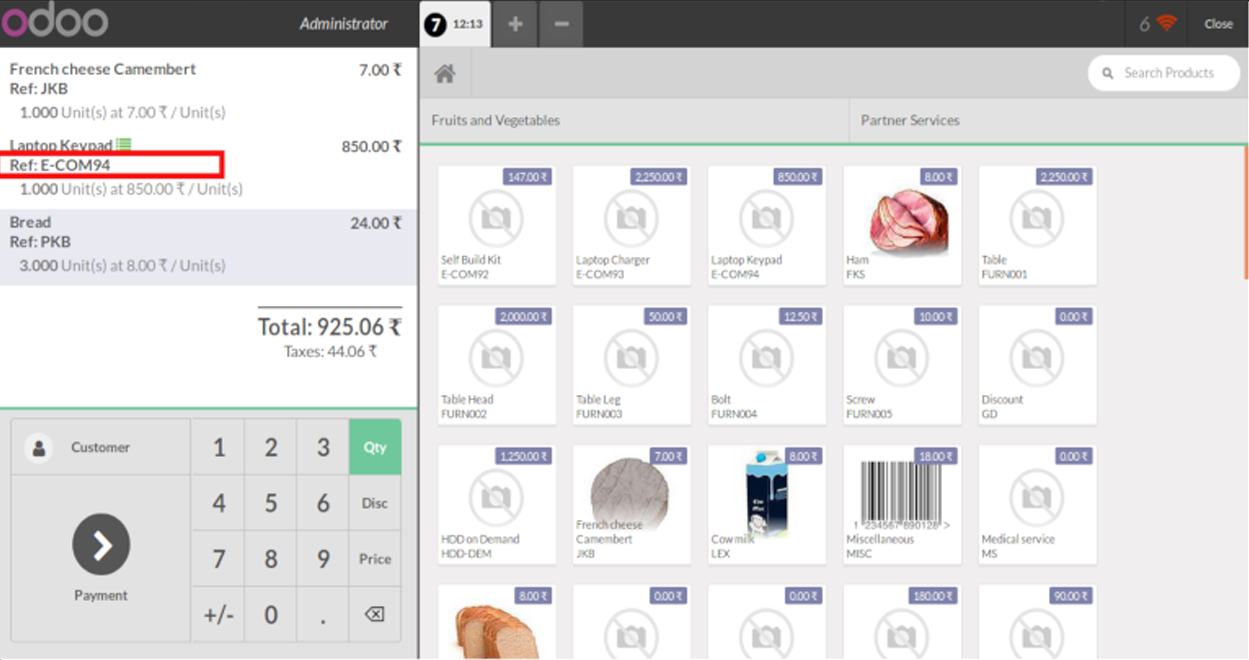
Task: Tap numpad digit 0
Action: 271,614
